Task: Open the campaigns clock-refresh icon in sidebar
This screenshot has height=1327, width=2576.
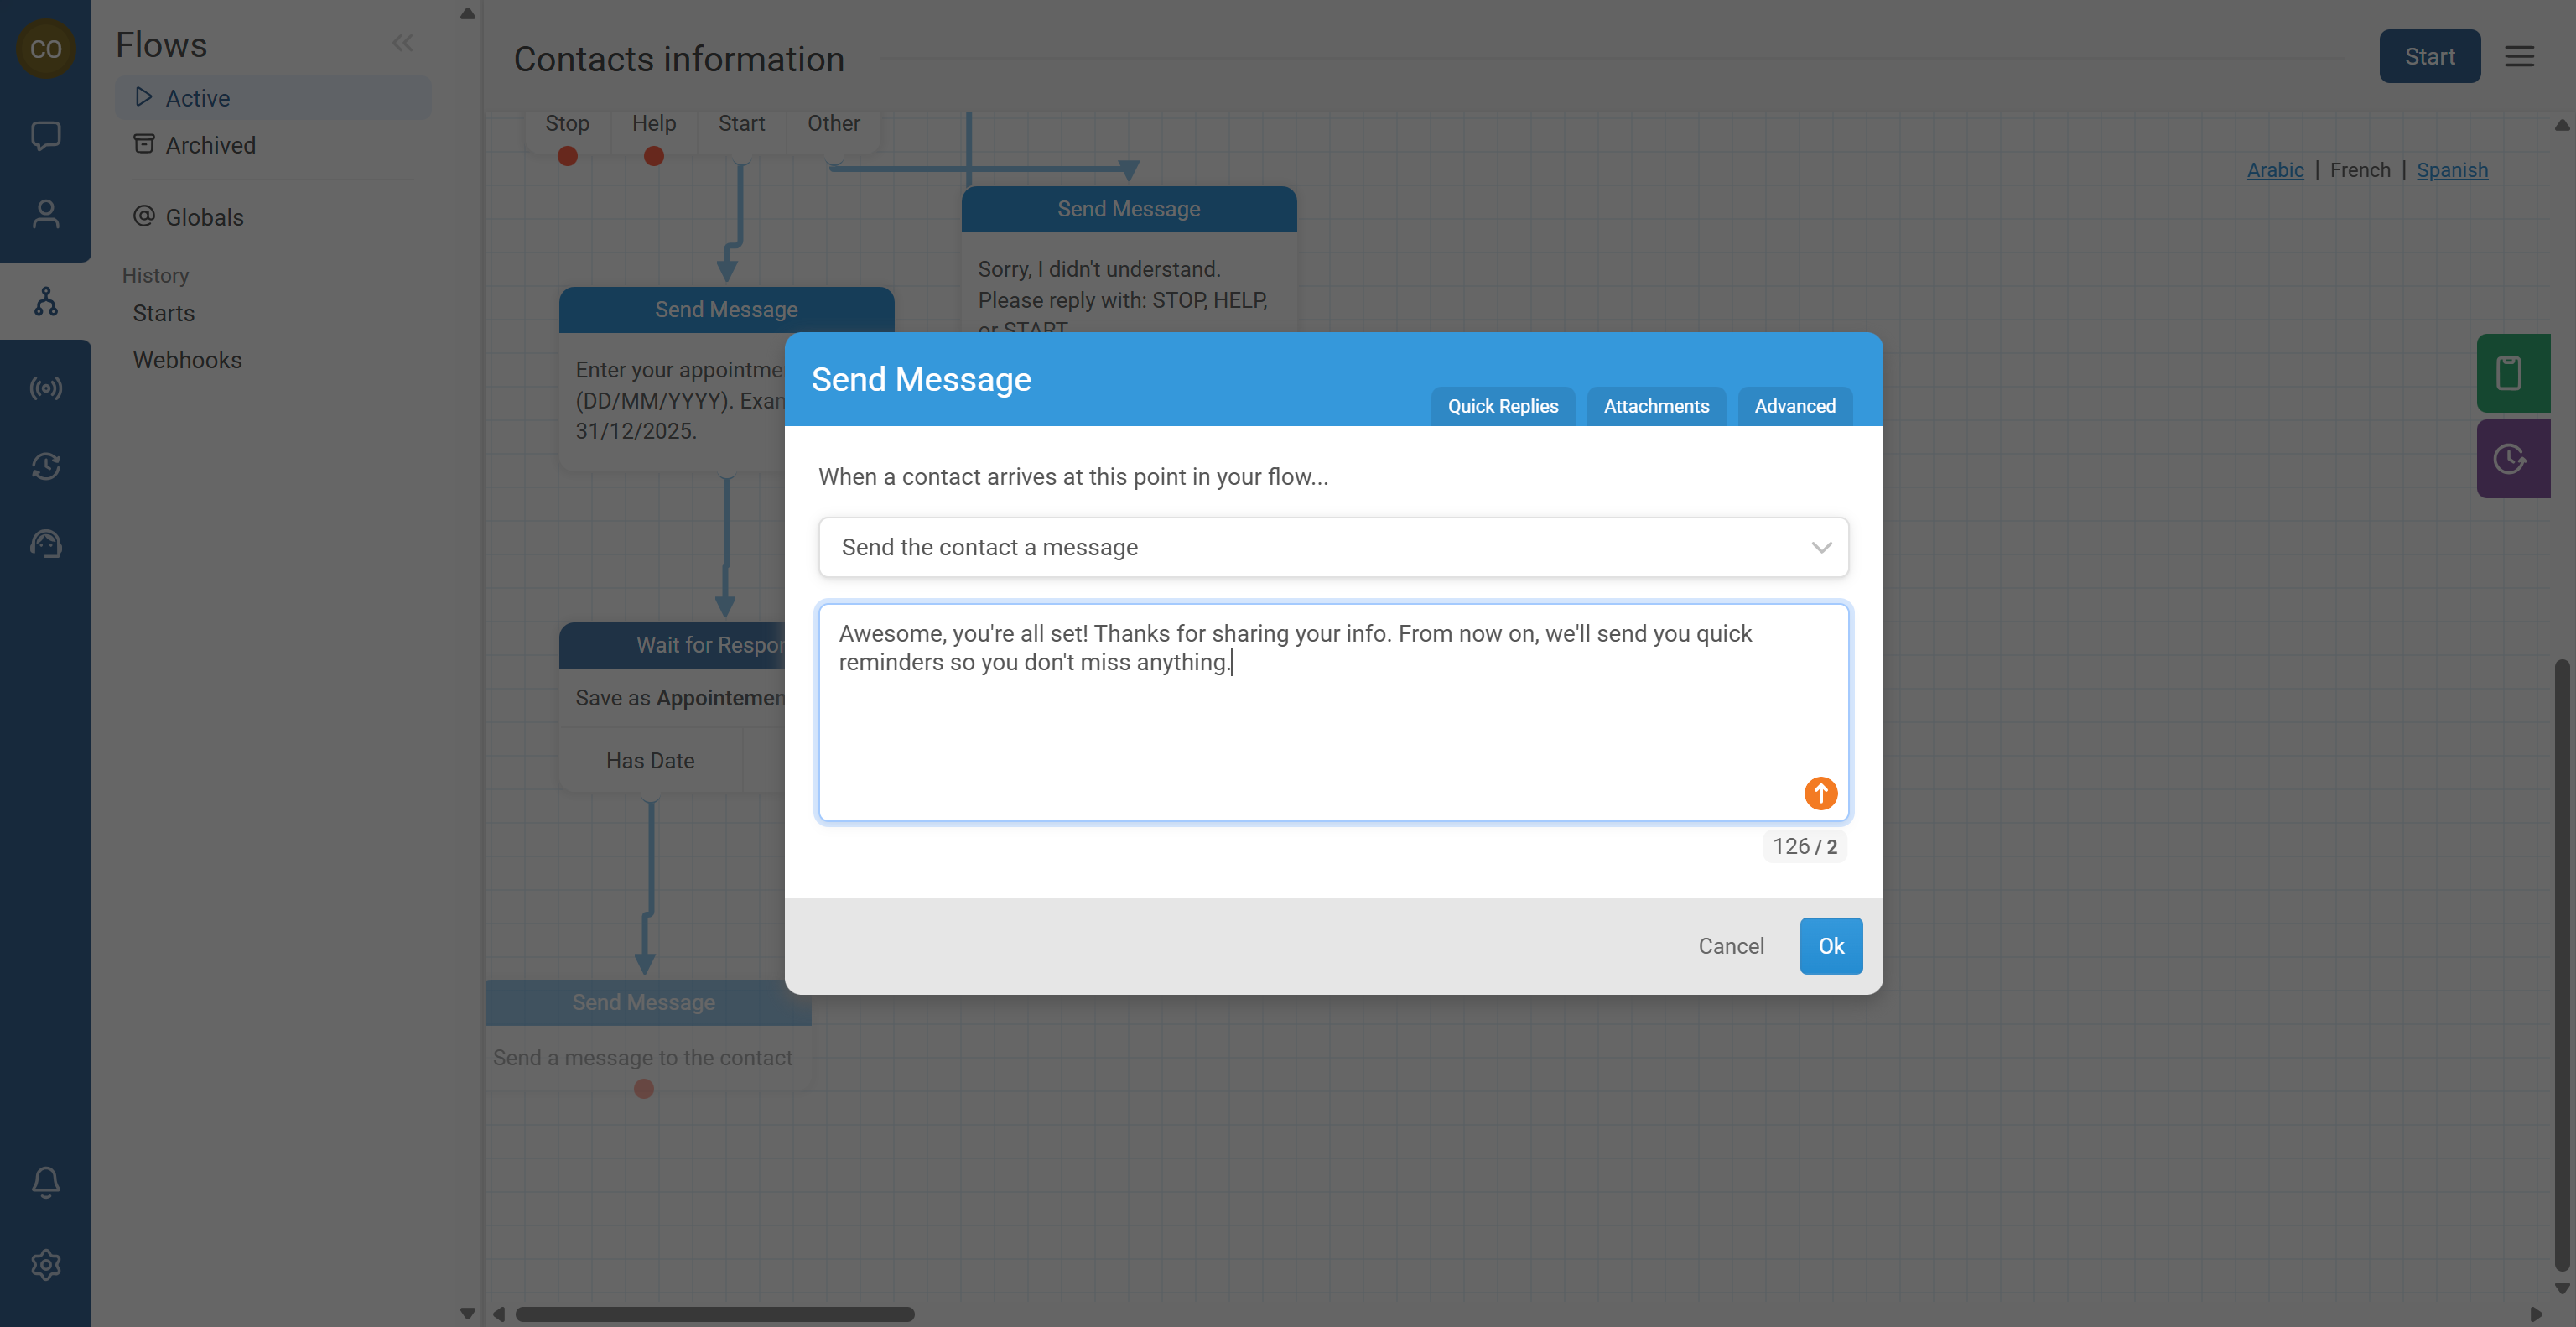Action: [45, 466]
